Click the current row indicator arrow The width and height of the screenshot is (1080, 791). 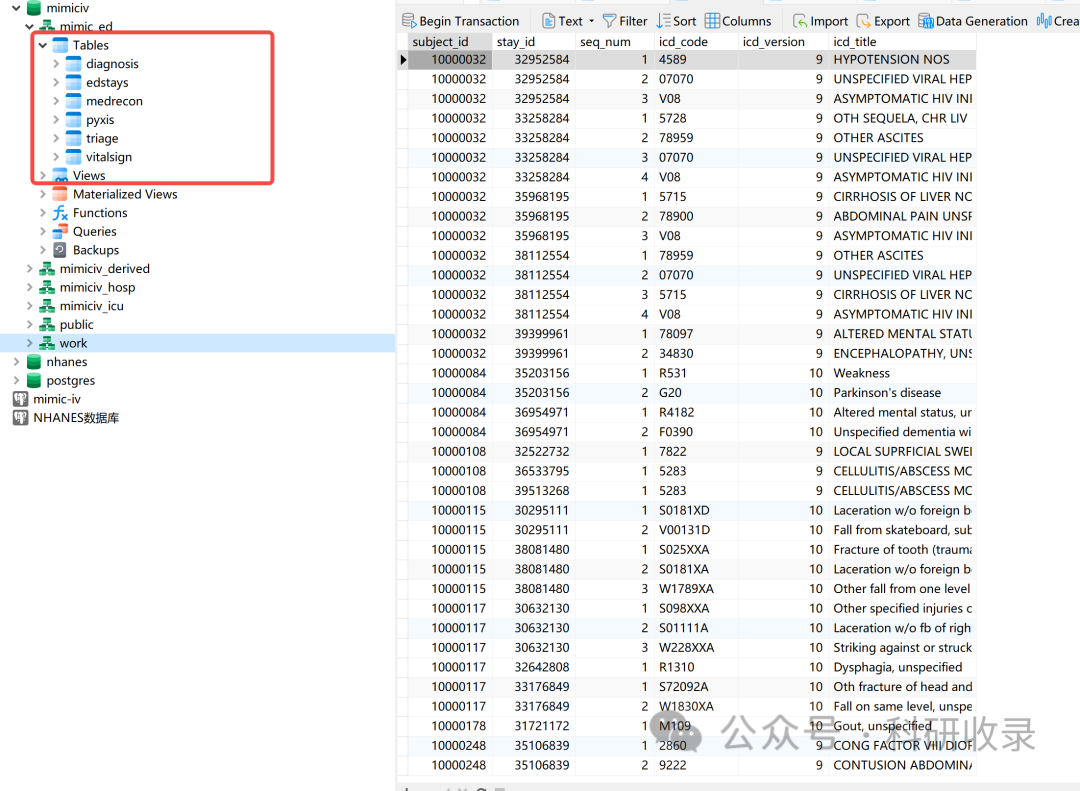click(x=403, y=60)
